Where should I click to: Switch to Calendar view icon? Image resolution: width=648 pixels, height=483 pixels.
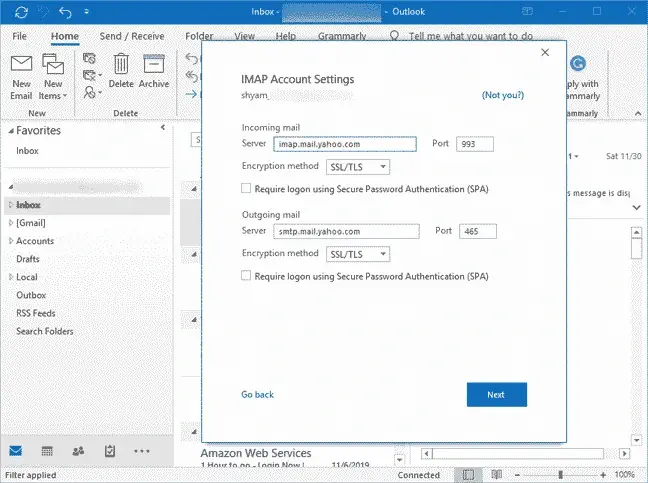[47, 451]
